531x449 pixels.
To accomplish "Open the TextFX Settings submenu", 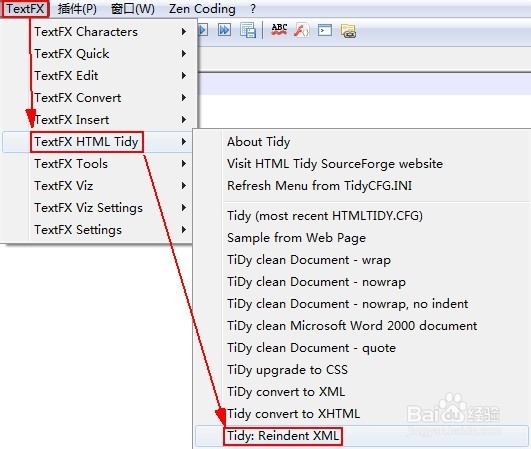I will tap(98, 230).
